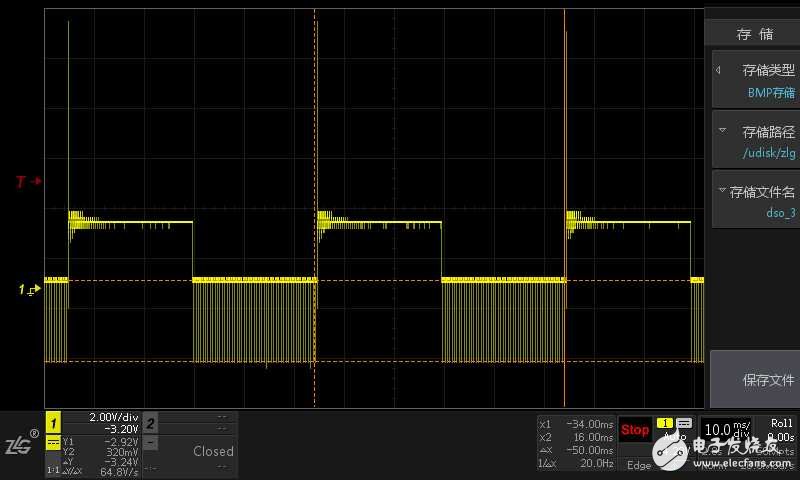Click the 1:1 probe ratio indicator

click(53, 469)
